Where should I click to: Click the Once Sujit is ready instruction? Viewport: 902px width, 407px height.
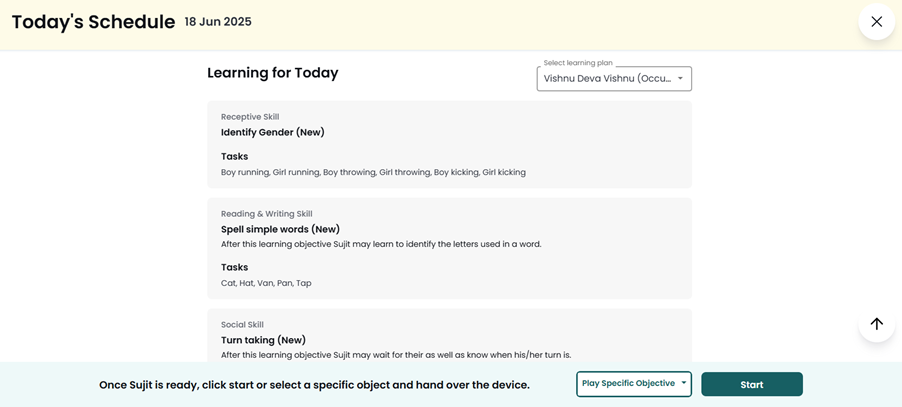point(314,385)
